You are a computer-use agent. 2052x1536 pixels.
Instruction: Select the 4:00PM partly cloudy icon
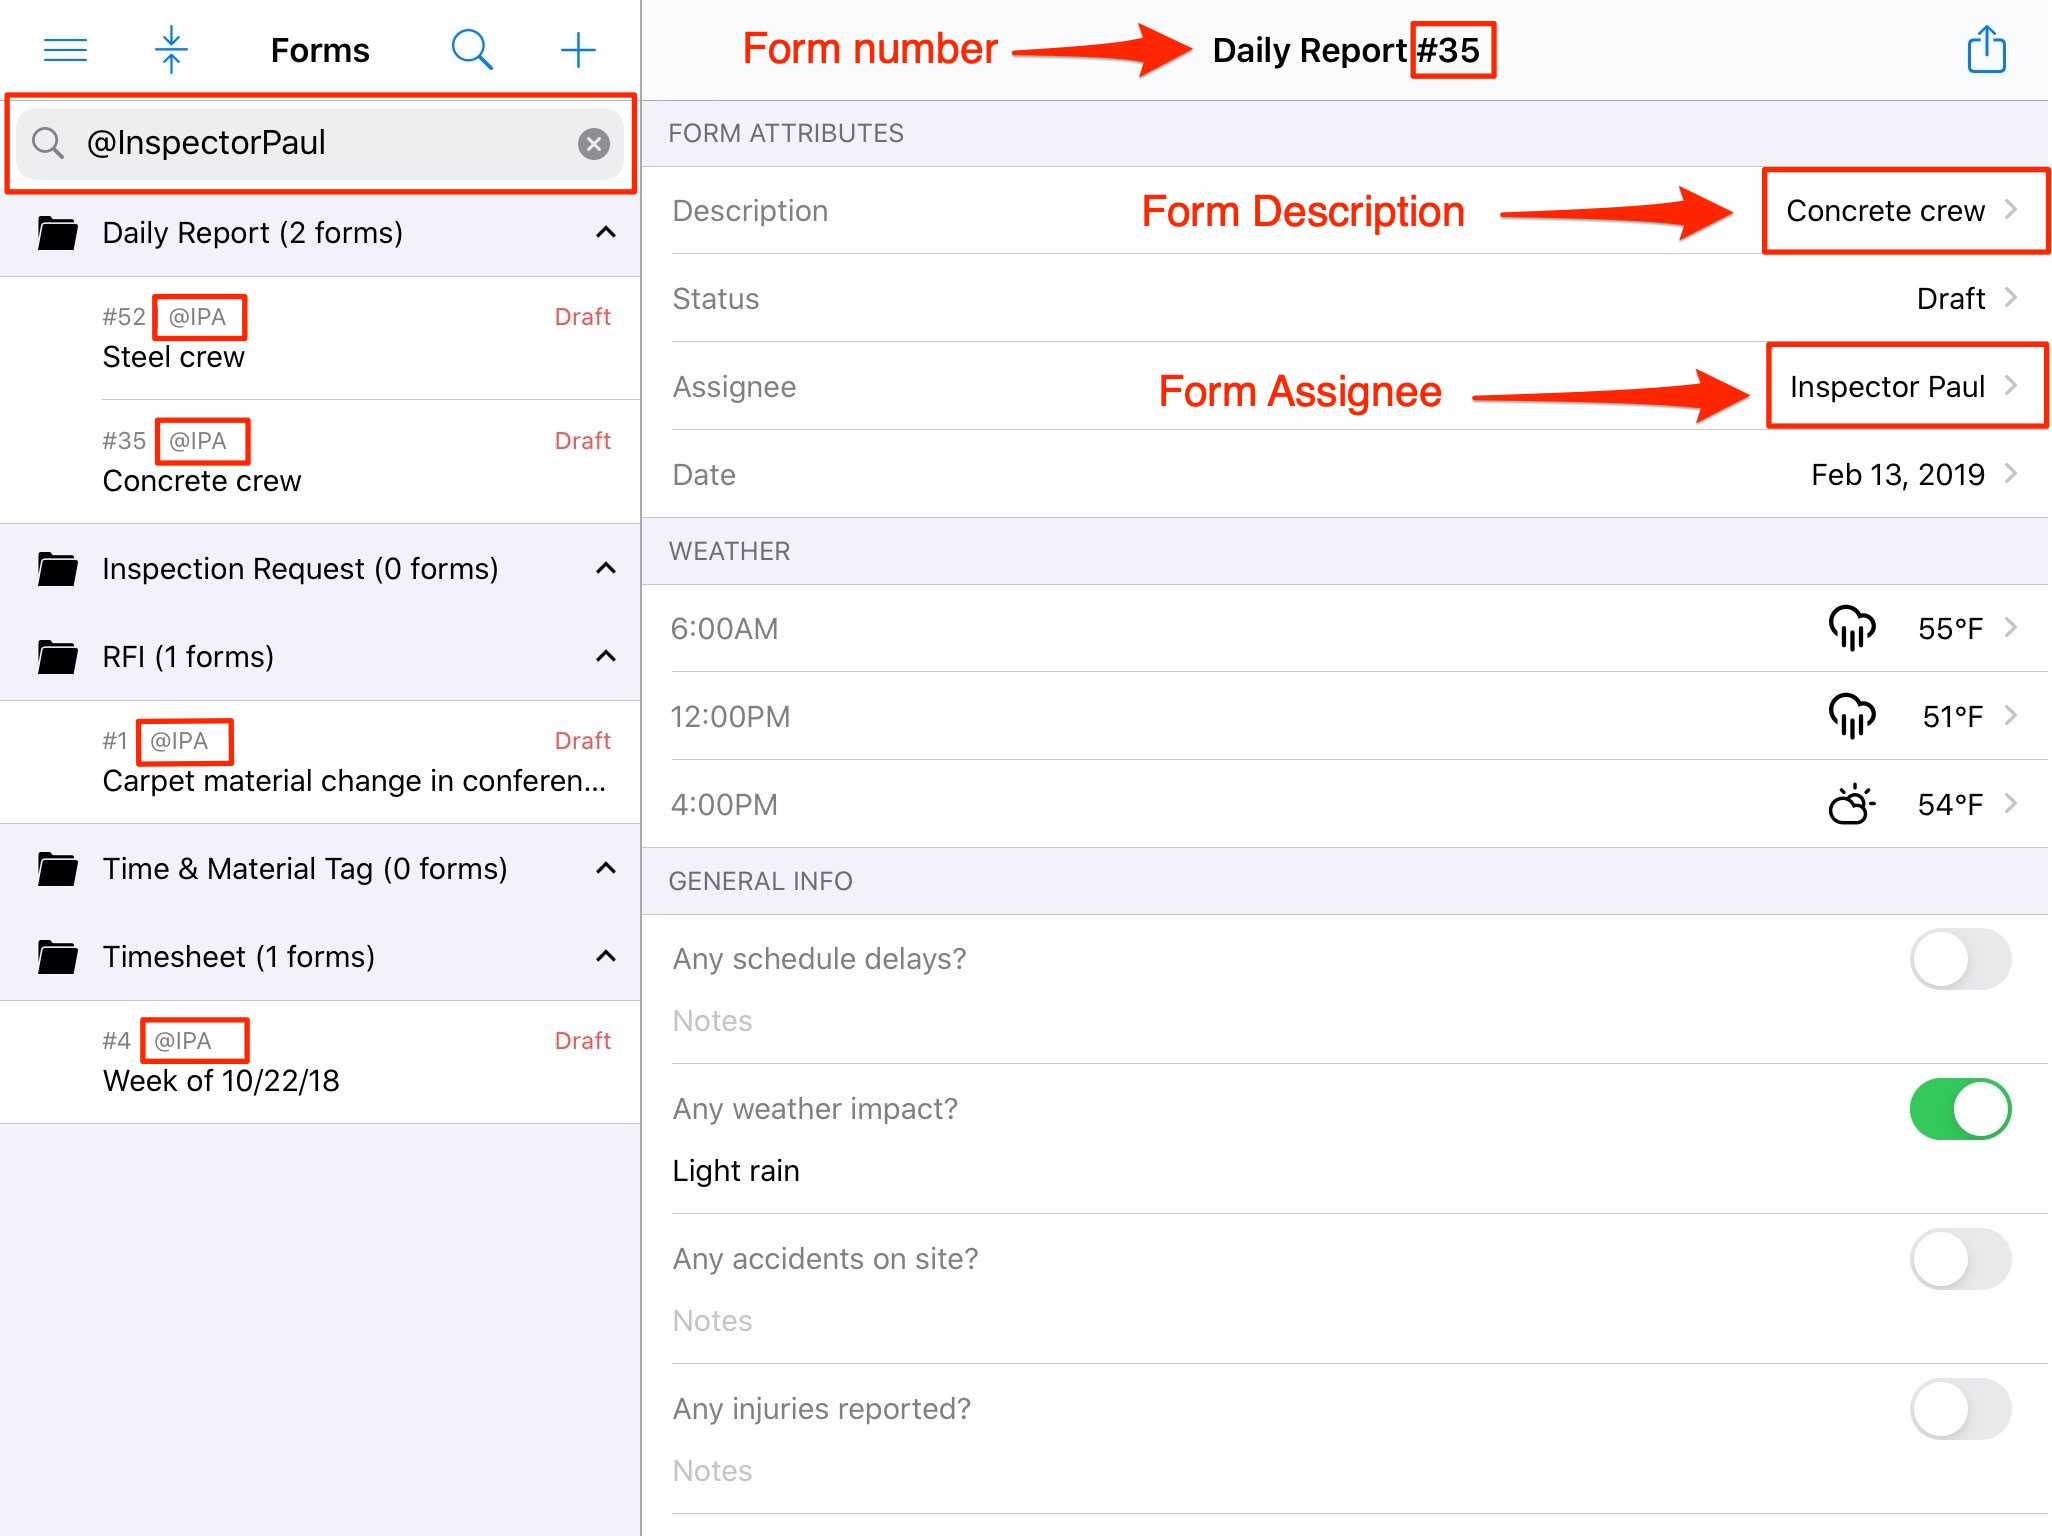pos(1851,804)
